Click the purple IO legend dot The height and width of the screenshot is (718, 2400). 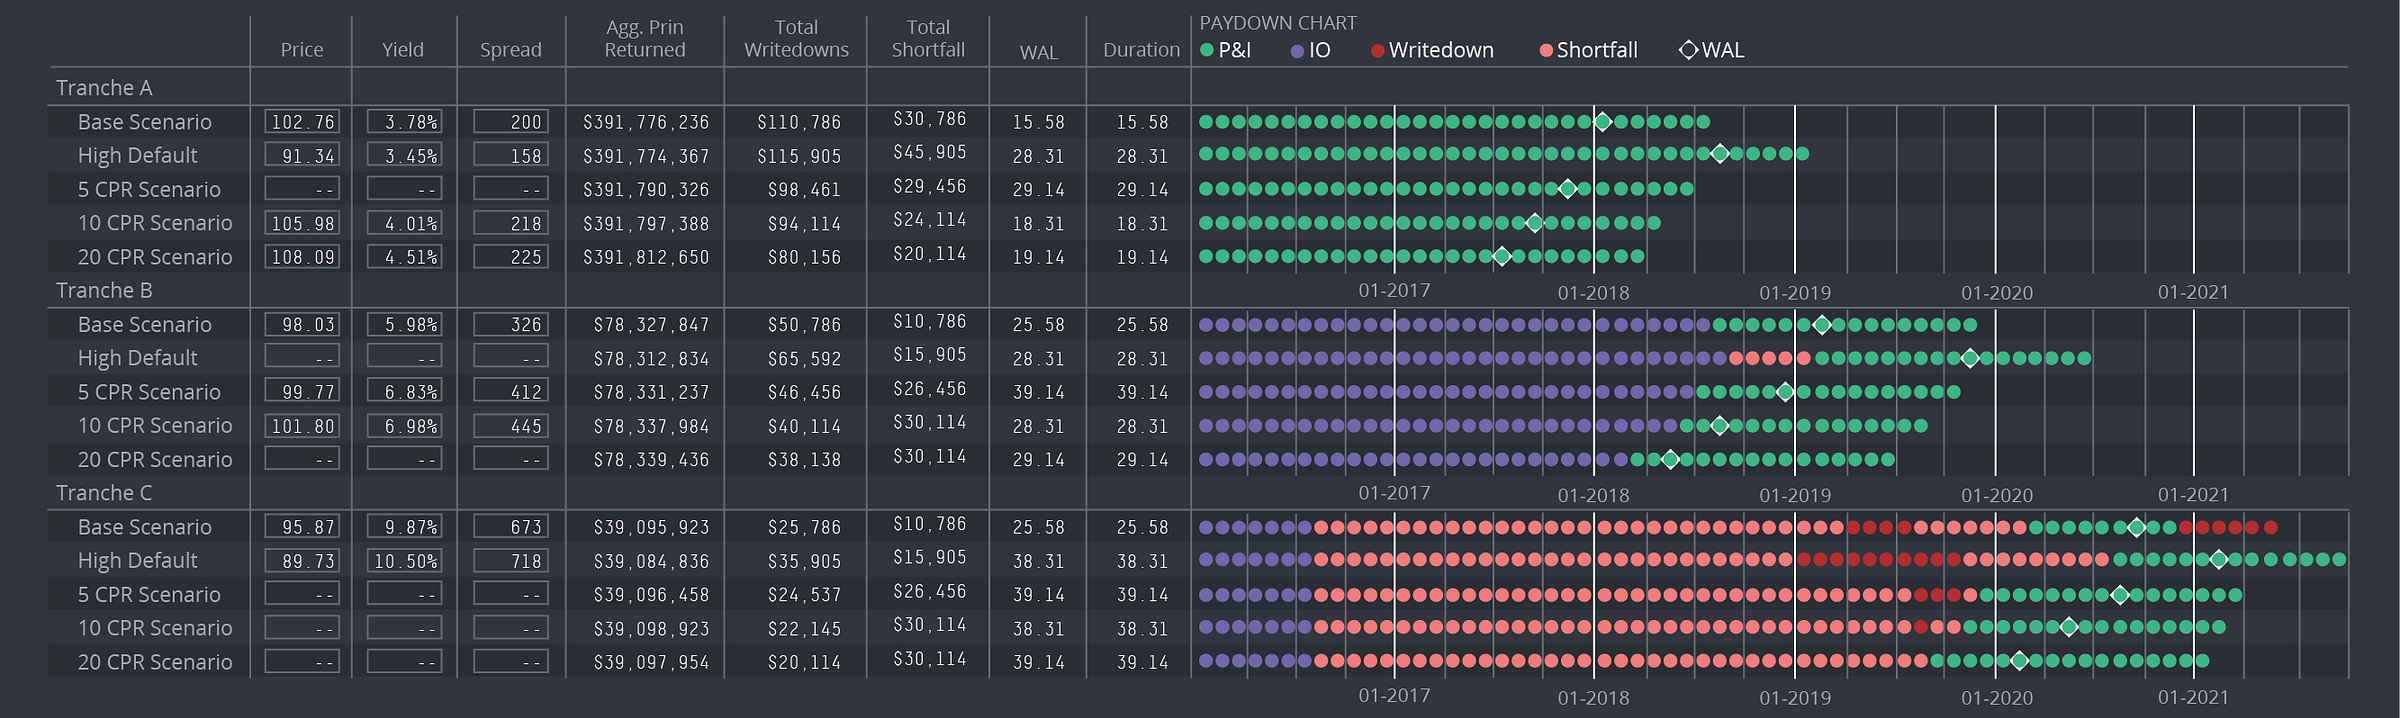(1297, 51)
